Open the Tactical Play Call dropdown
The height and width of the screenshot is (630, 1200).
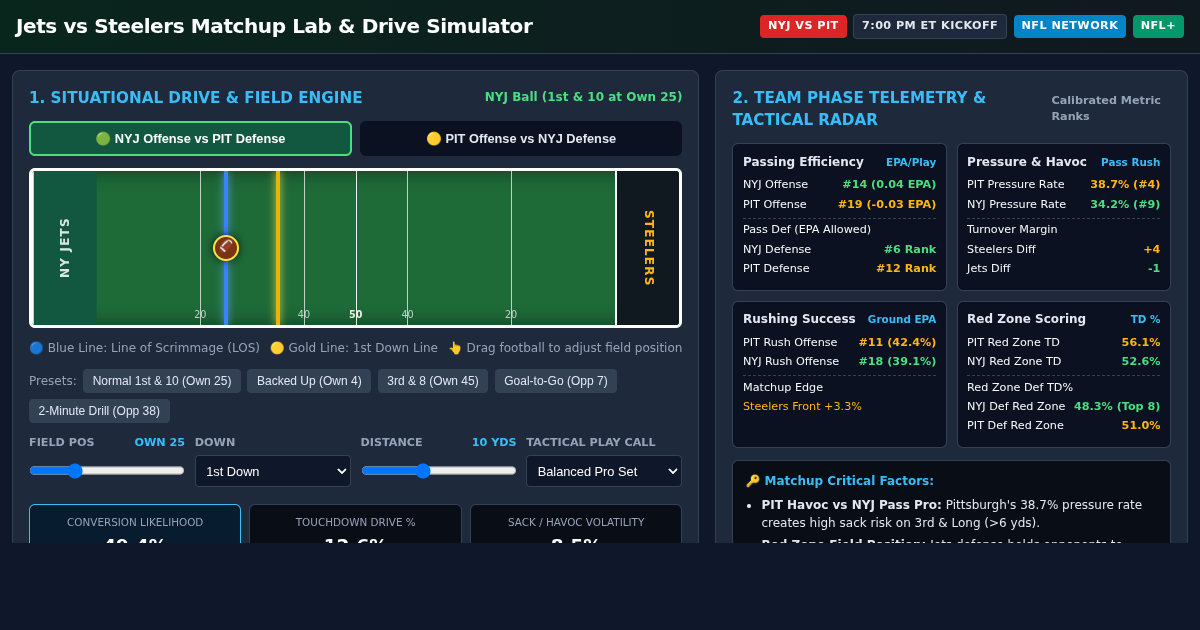(x=604, y=471)
